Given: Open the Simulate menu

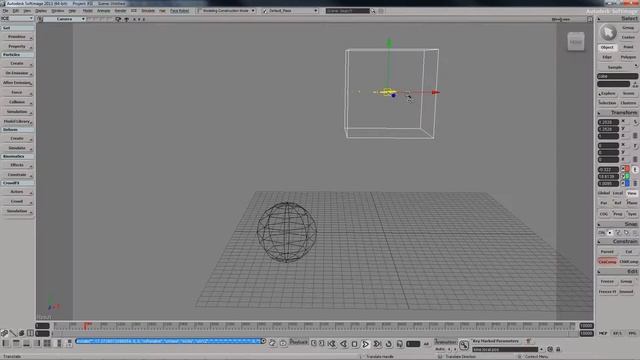Looking at the screenshot, I should pyautogui.click(x=148, y=11).
